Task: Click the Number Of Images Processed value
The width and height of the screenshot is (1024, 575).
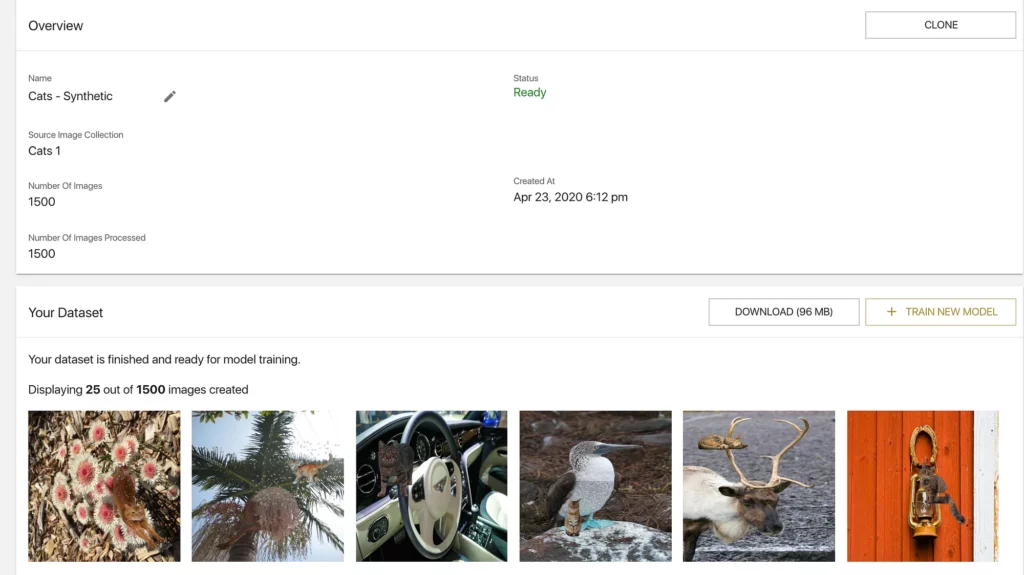Action: click(x=42, y=254)
